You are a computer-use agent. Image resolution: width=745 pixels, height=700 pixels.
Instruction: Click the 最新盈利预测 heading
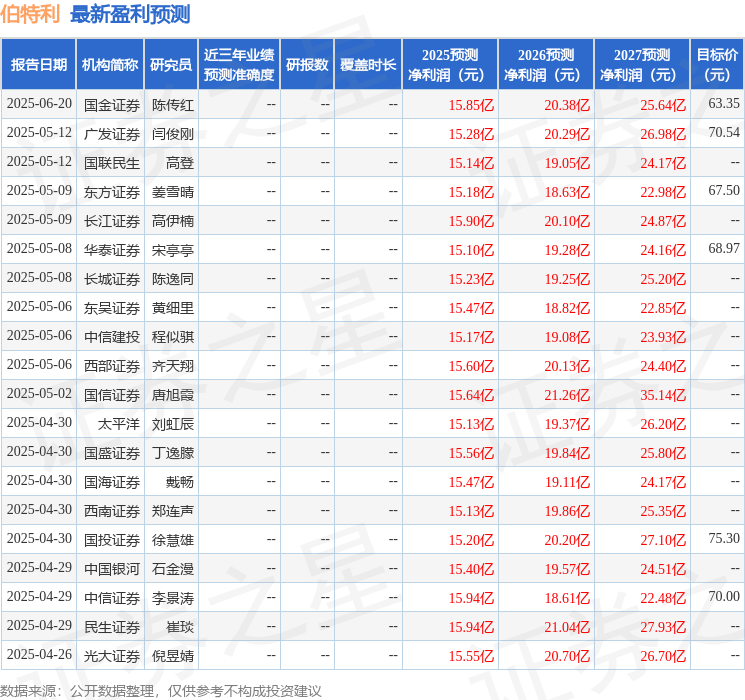(130, 14)
